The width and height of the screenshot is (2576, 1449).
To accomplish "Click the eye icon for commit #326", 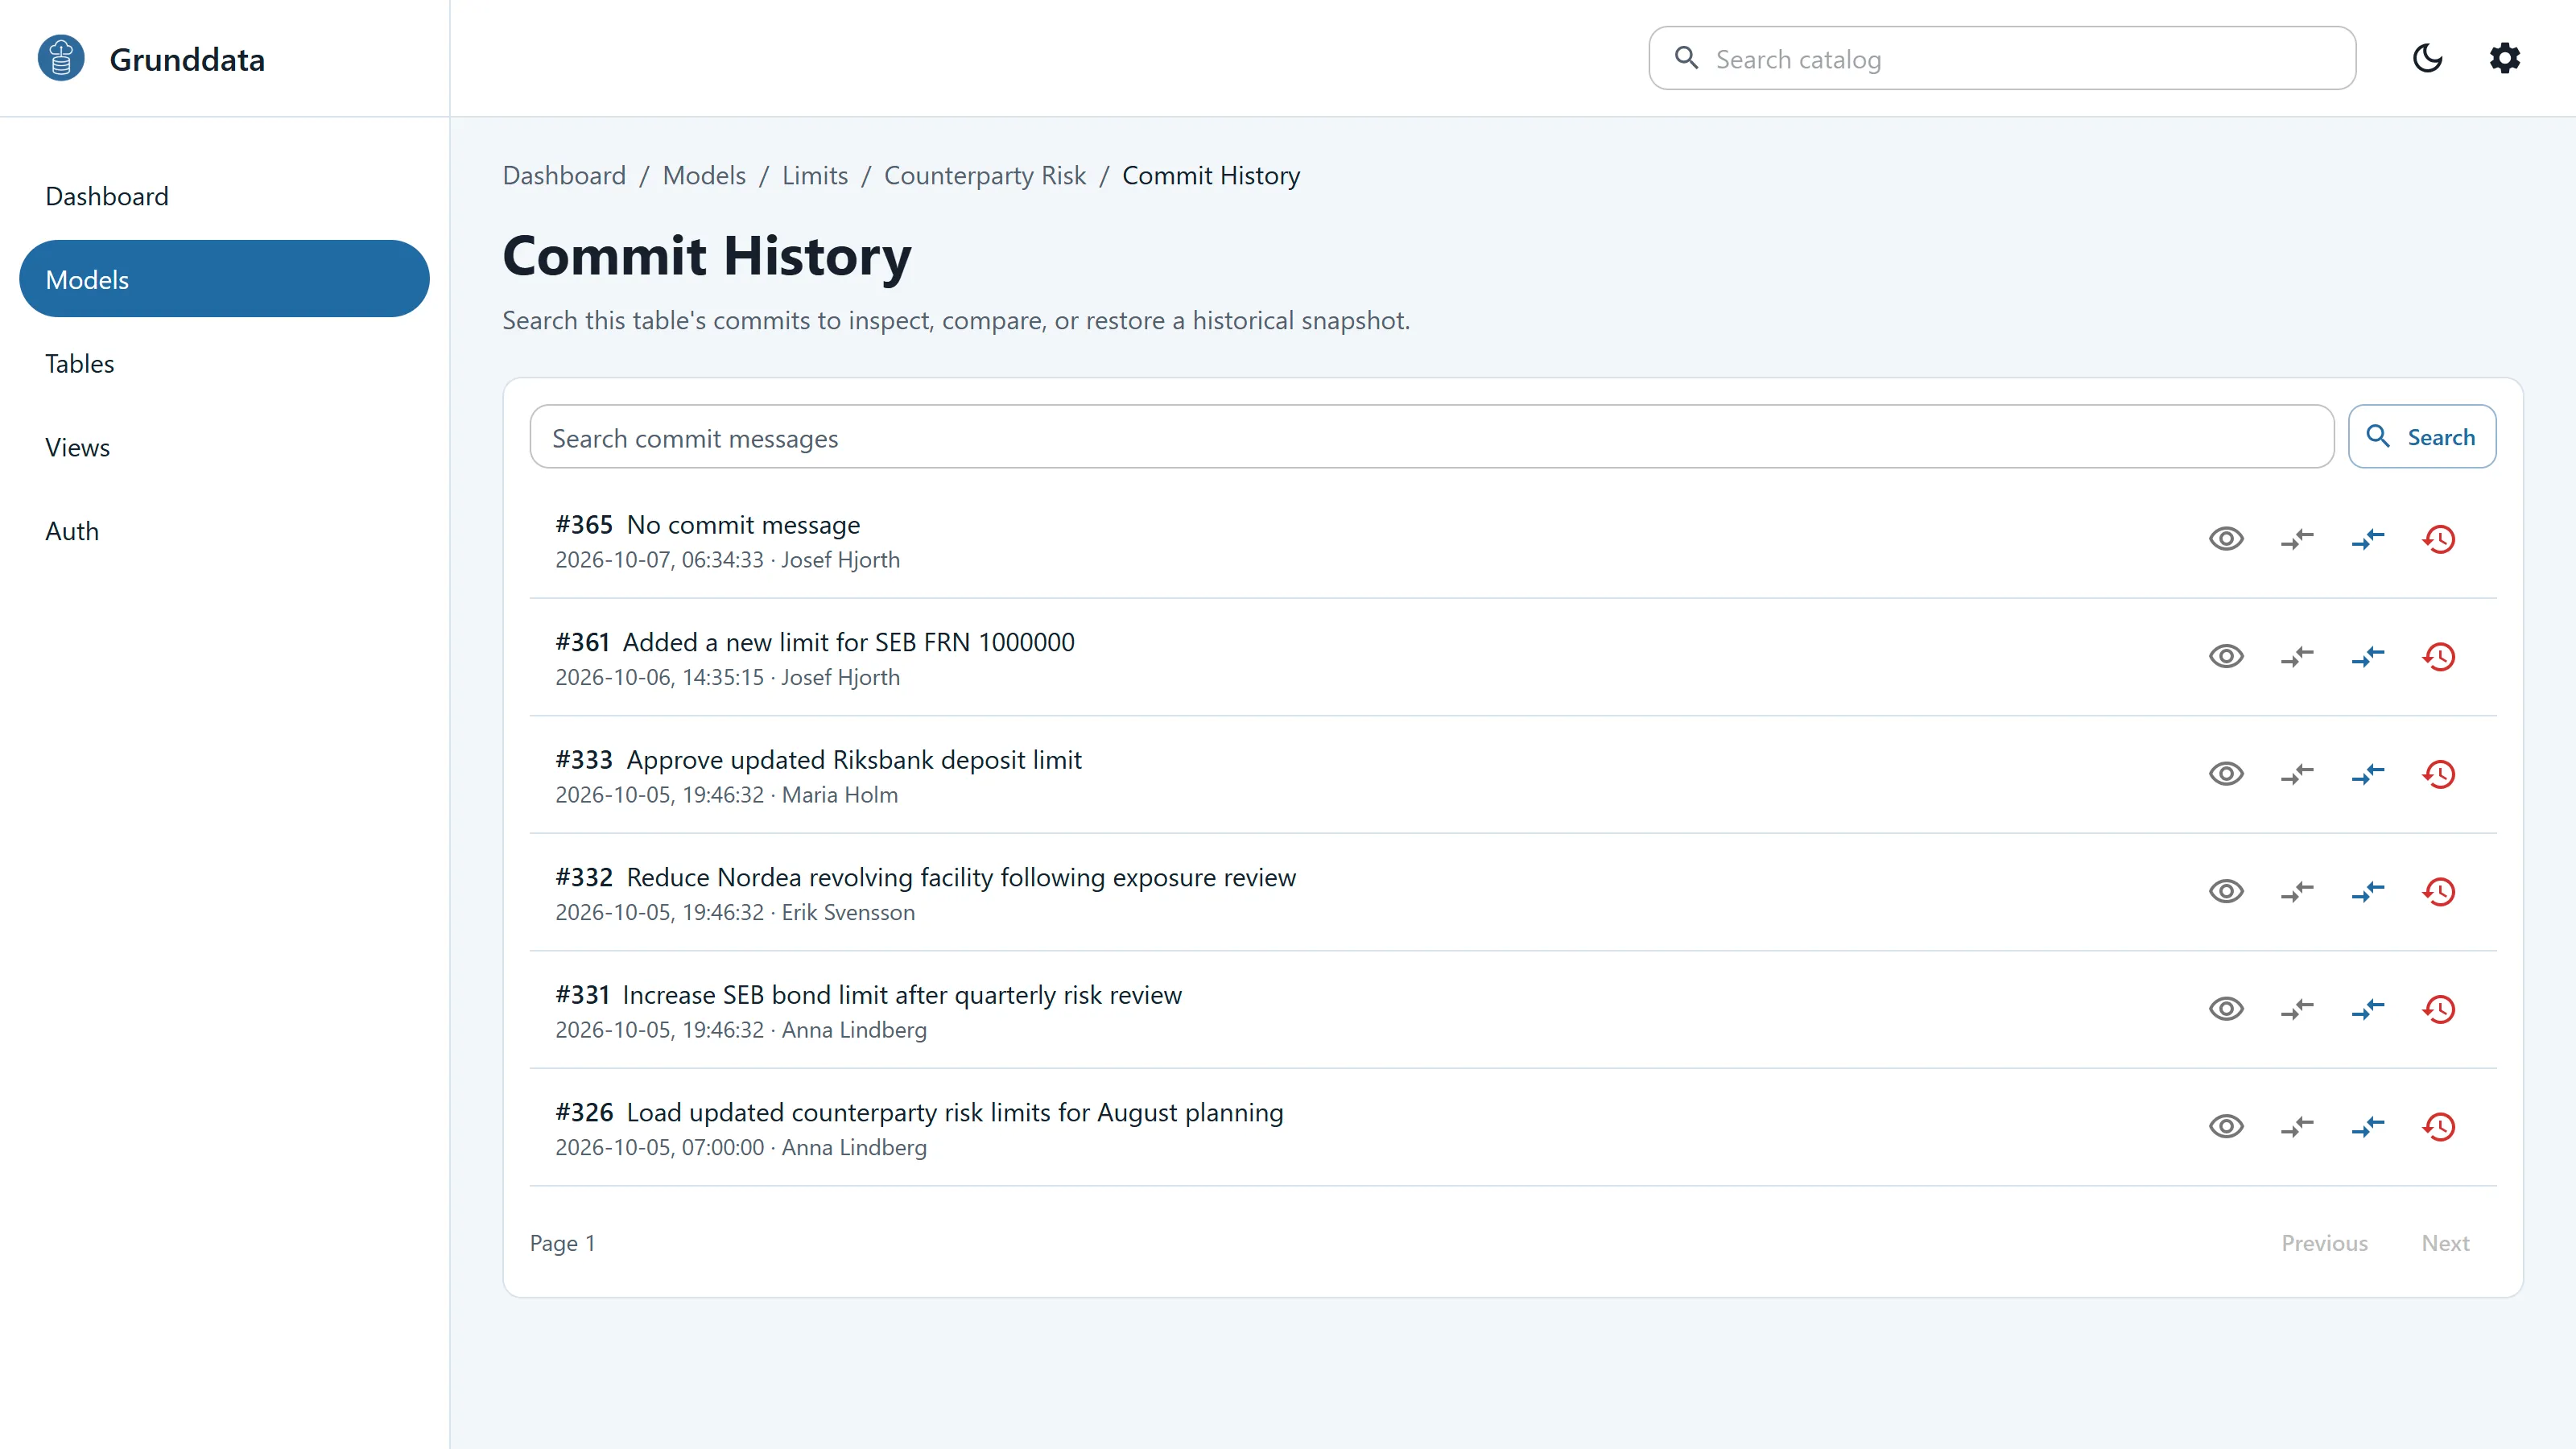I will [2226, 1127].
